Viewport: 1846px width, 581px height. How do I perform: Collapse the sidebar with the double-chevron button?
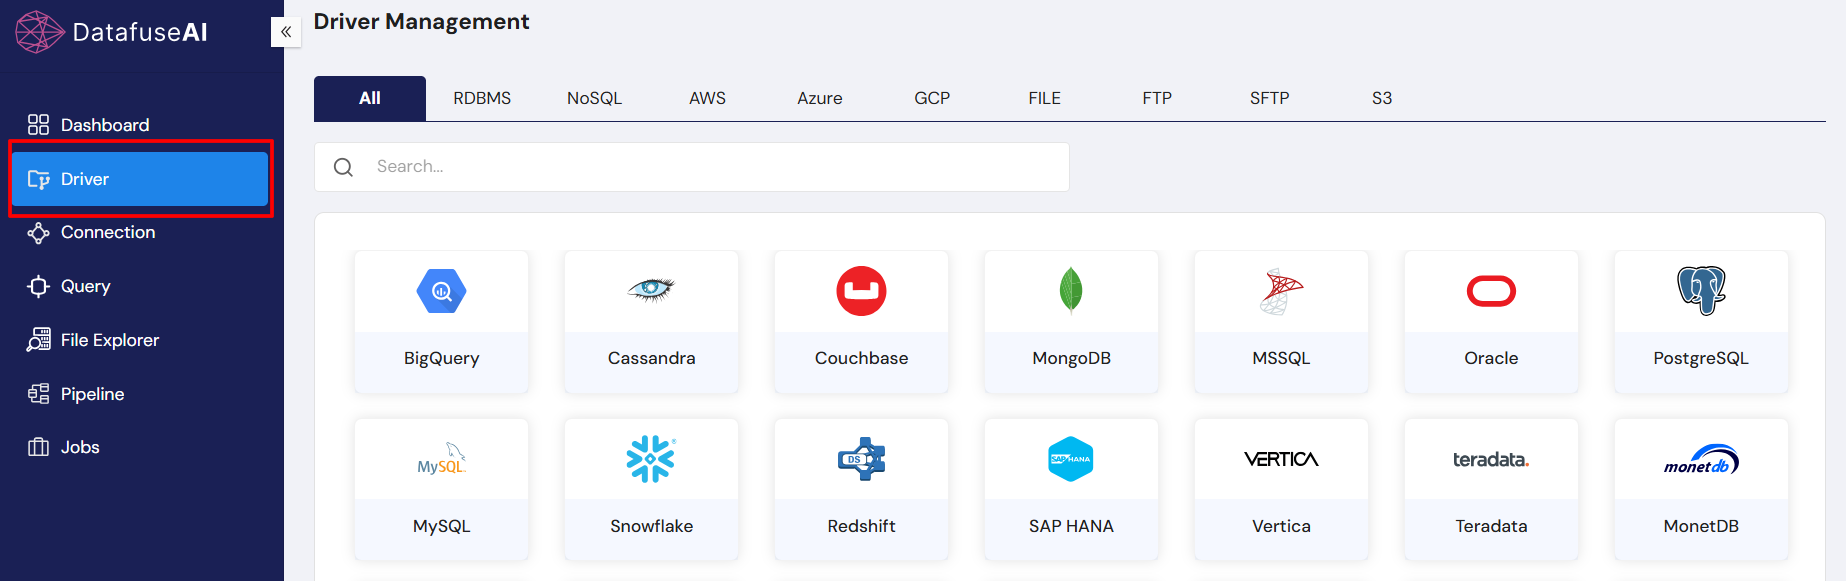pyautogui.click(x=286, y=32)
